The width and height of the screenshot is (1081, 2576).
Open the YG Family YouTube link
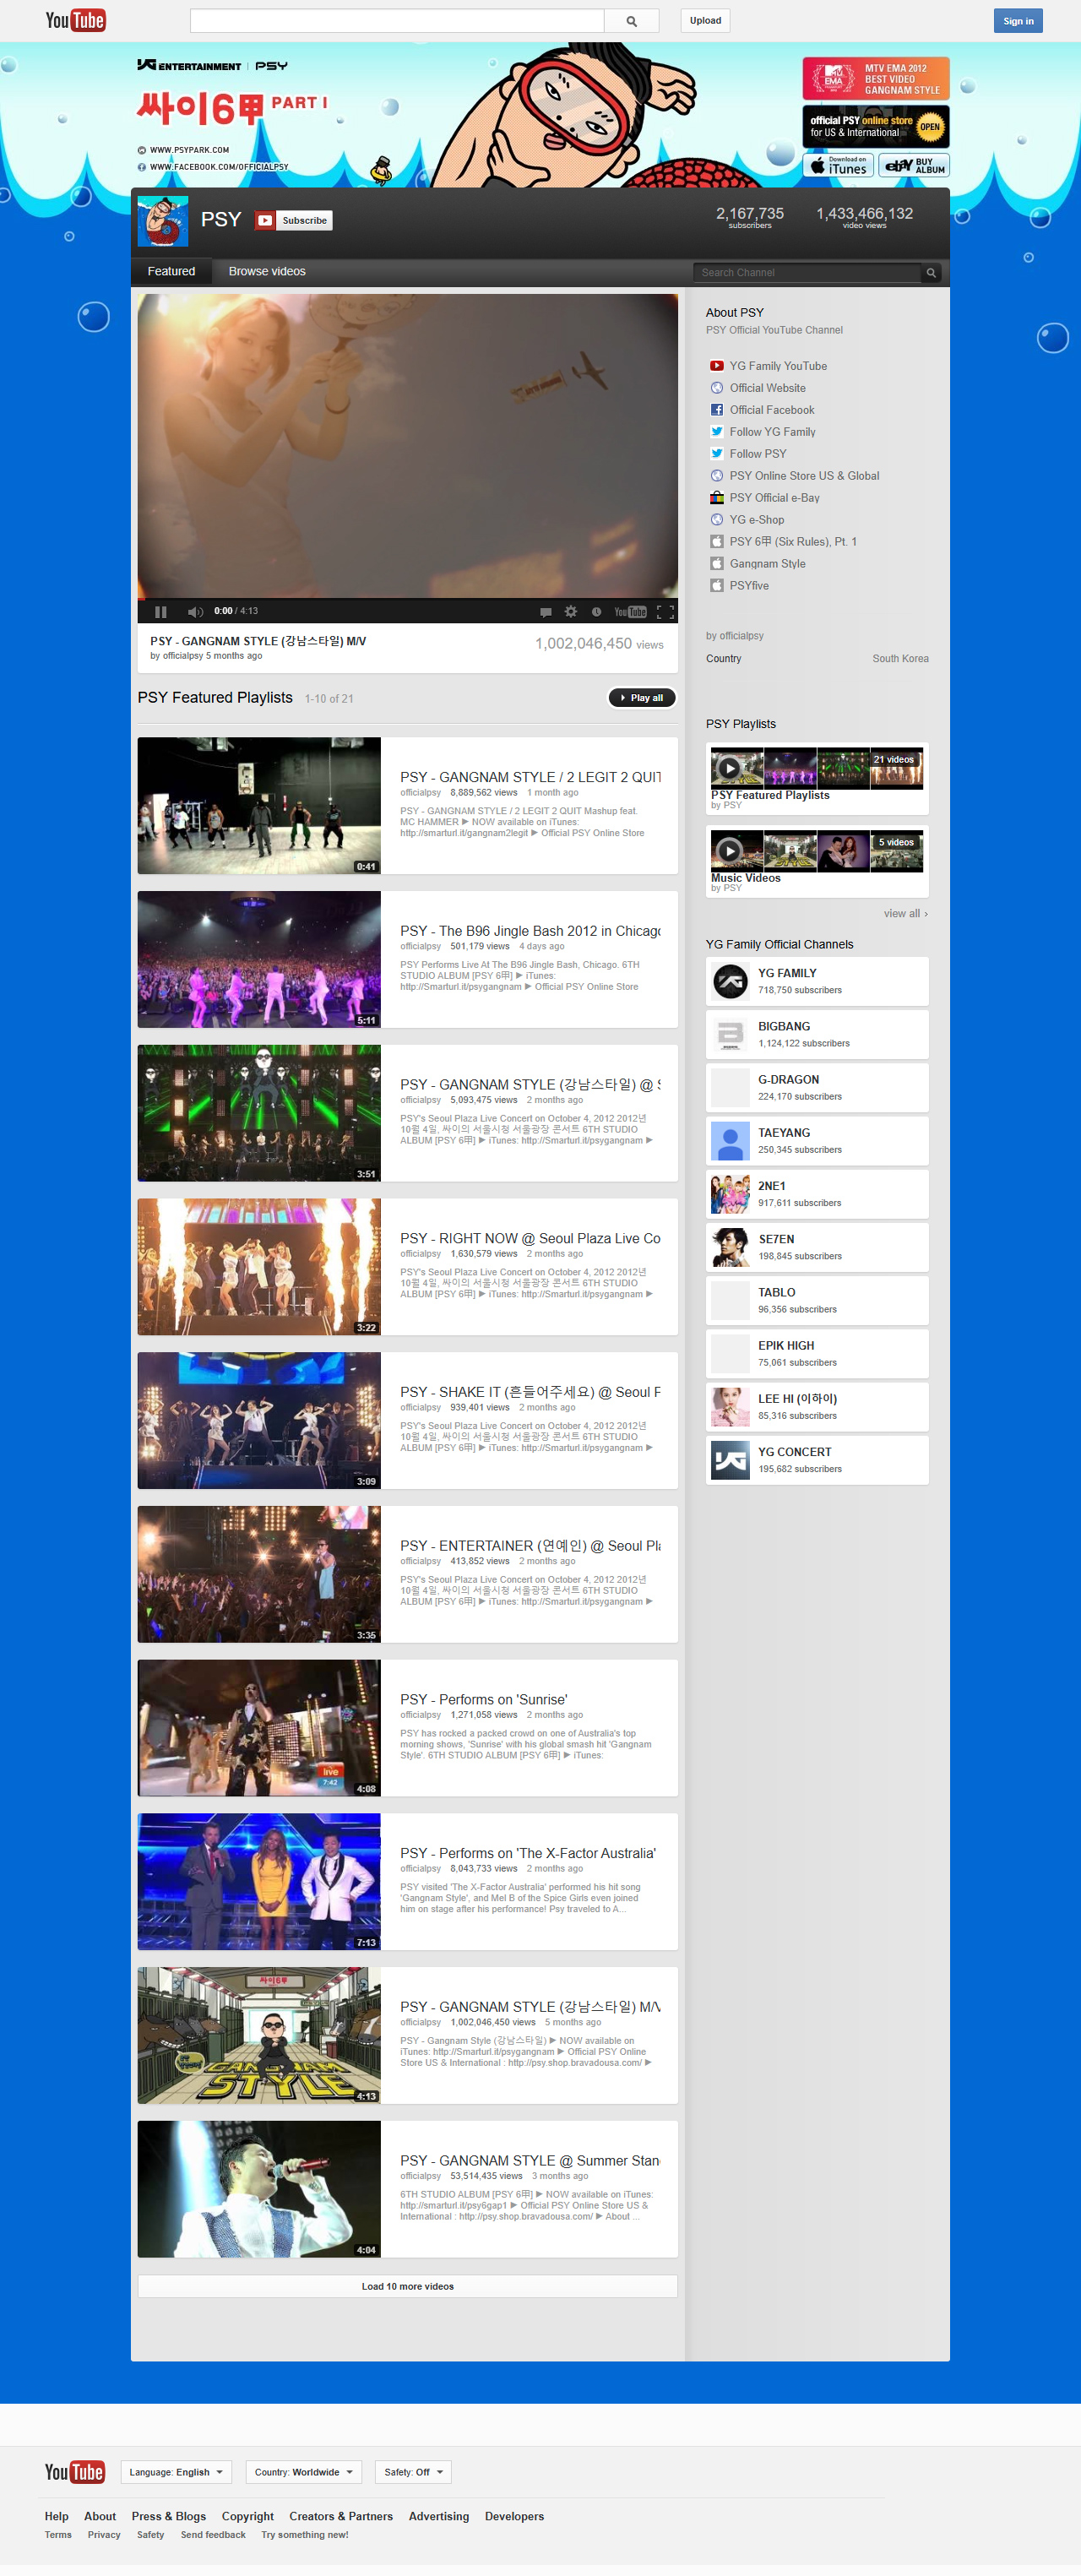(x=777, y=366)
